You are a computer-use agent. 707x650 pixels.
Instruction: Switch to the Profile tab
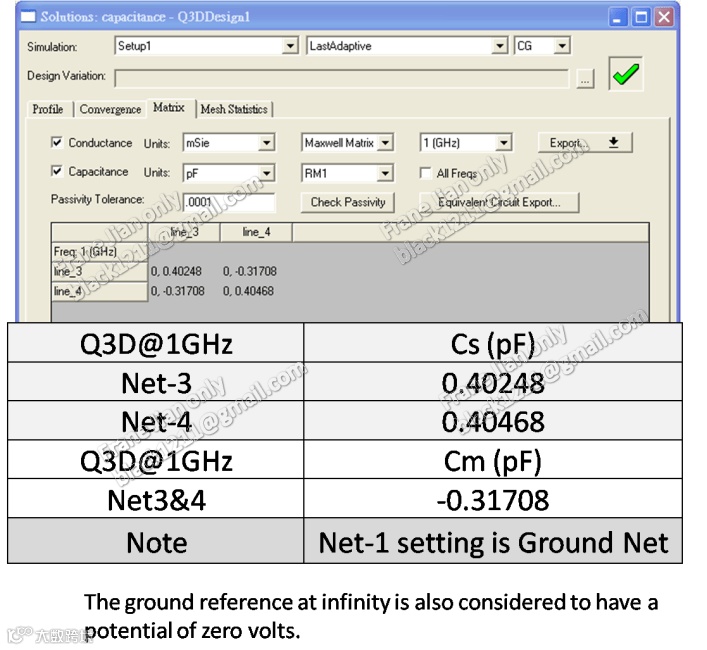pyautogui.click(x=48, y=109)
